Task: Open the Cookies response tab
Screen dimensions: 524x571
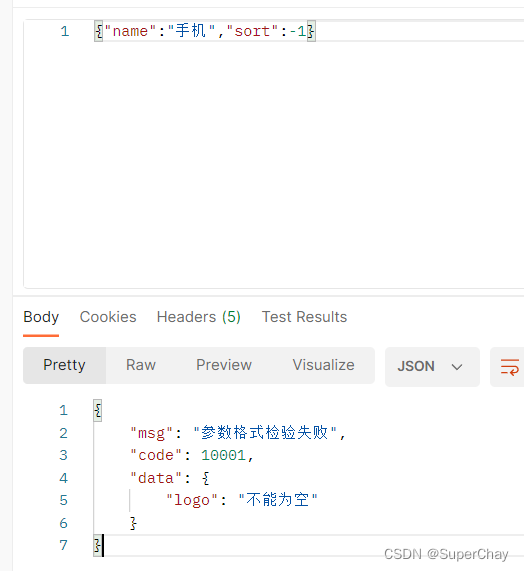Action: pyautogui.click(x=108, y=317)
